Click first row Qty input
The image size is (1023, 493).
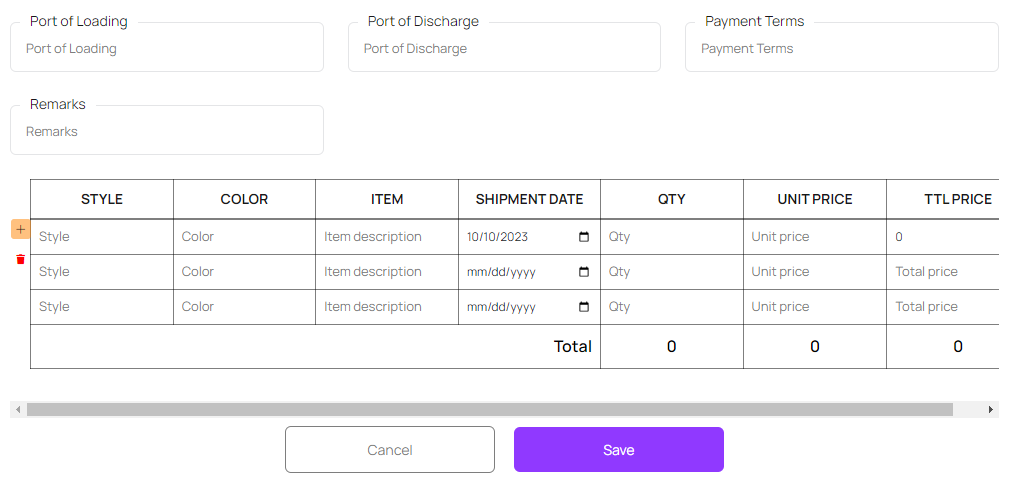click(x=671, y=237)
